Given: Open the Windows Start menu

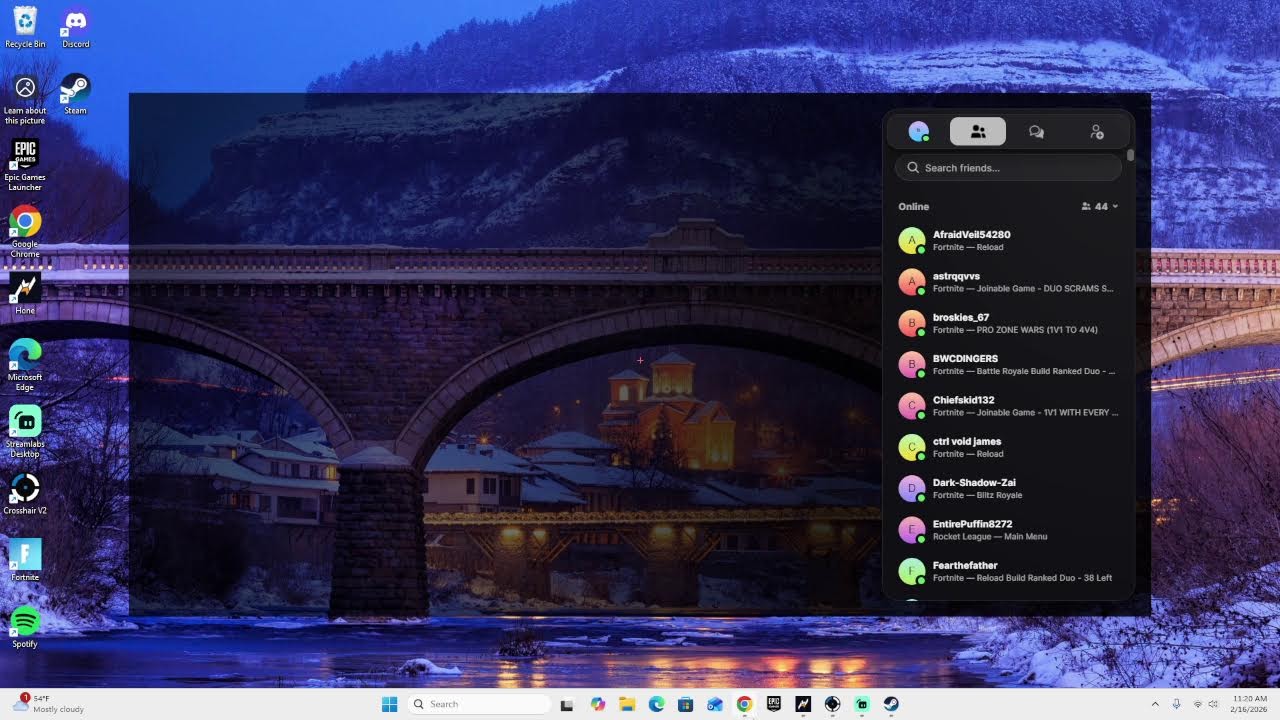Looking at the screenshot, I should click(x=389, y=704).
